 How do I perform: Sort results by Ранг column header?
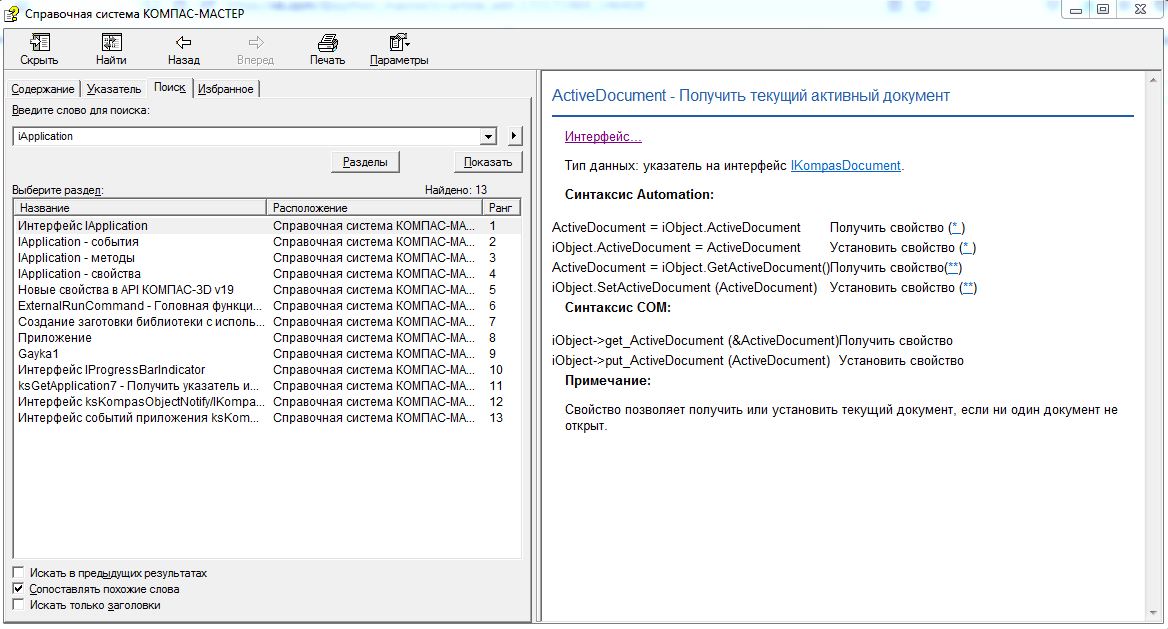click(x=501, y=208)
